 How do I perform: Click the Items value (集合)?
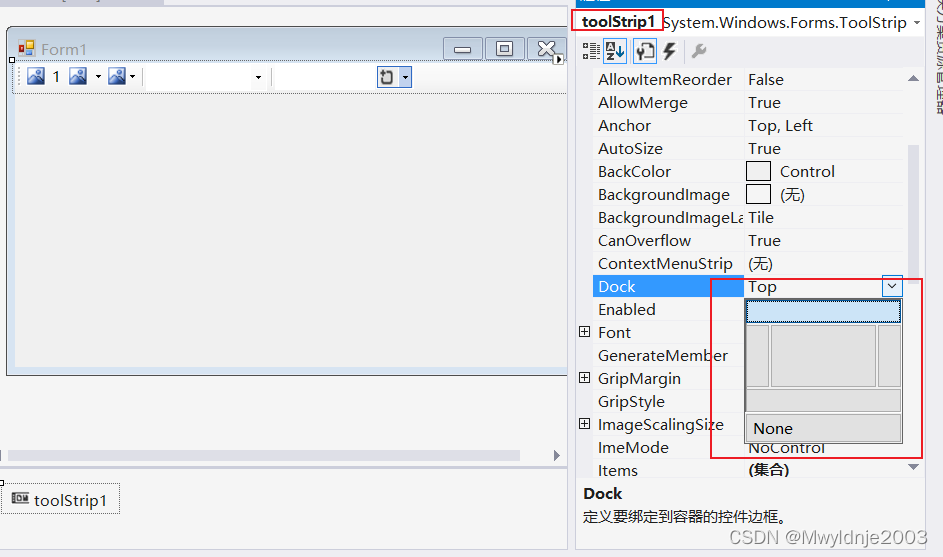point(769,470)
